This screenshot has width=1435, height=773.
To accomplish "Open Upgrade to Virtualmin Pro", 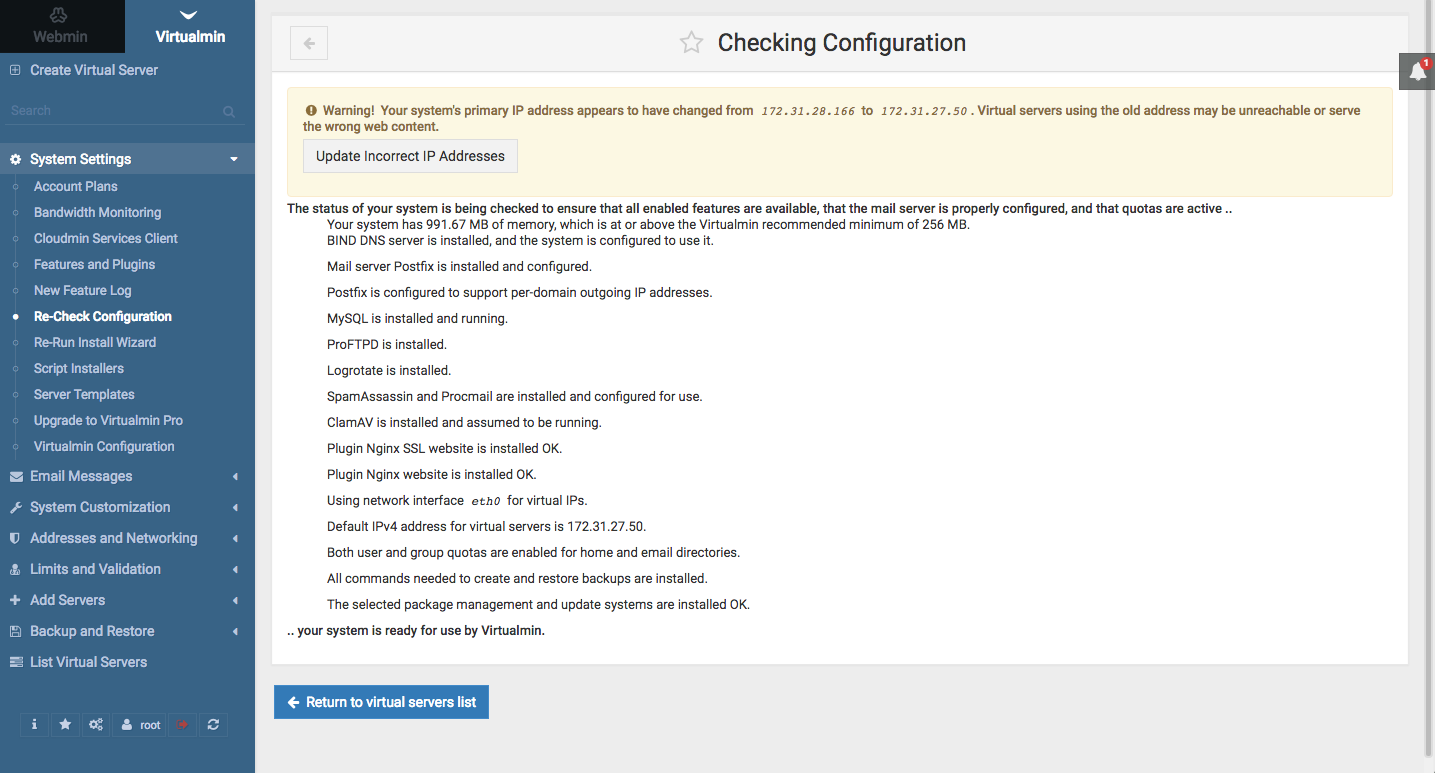I will pyautogui.click(x=108, y=420).
